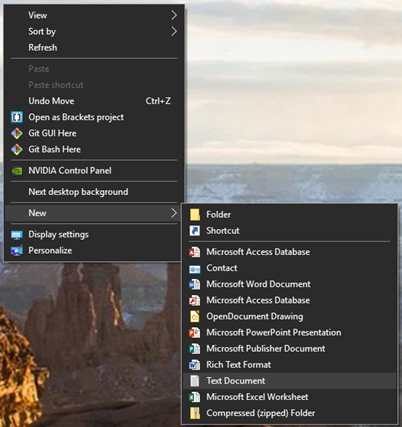
Task: Click the greyed-out Paste shortcut entry
Action: [x=94, y=85]
